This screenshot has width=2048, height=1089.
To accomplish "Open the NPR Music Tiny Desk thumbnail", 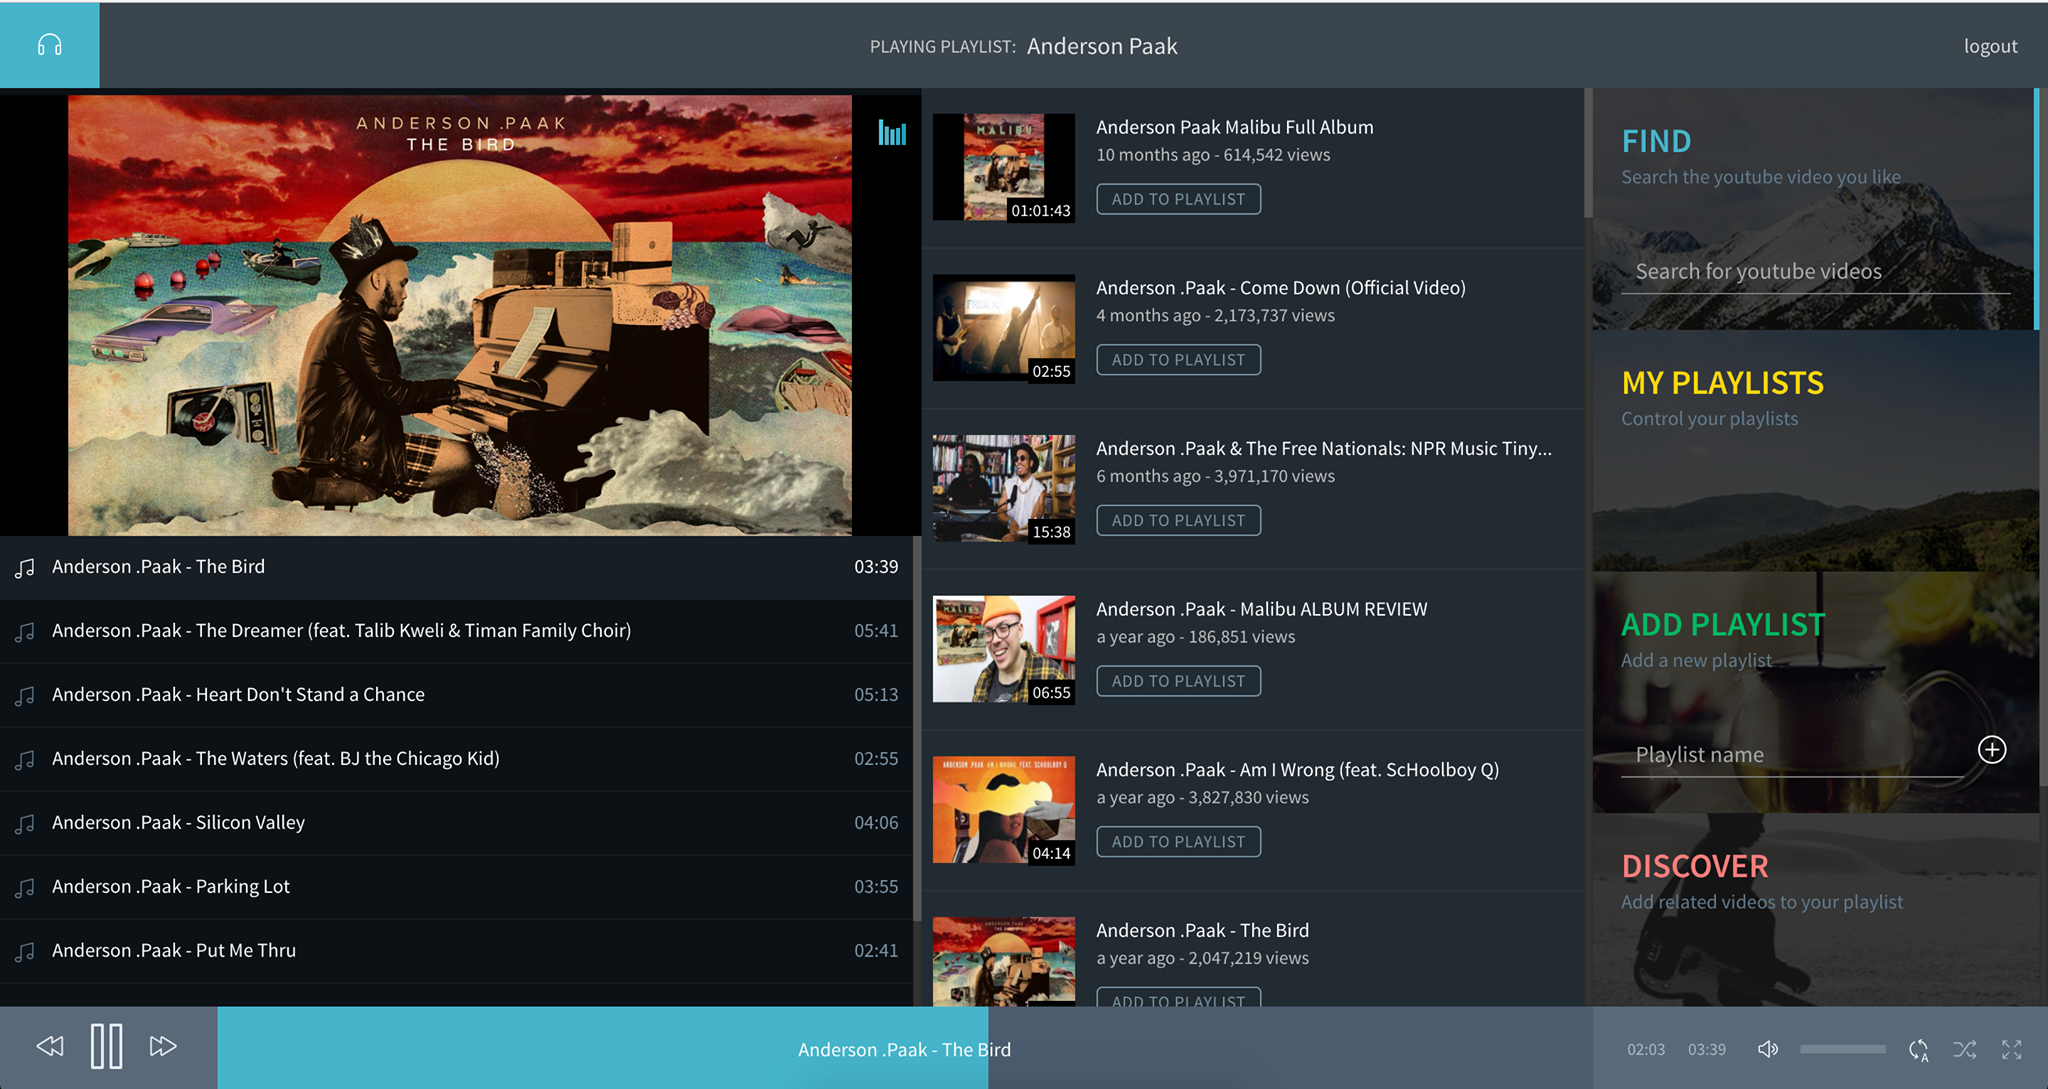I will pyautogui.click(x=1003, y=488).
